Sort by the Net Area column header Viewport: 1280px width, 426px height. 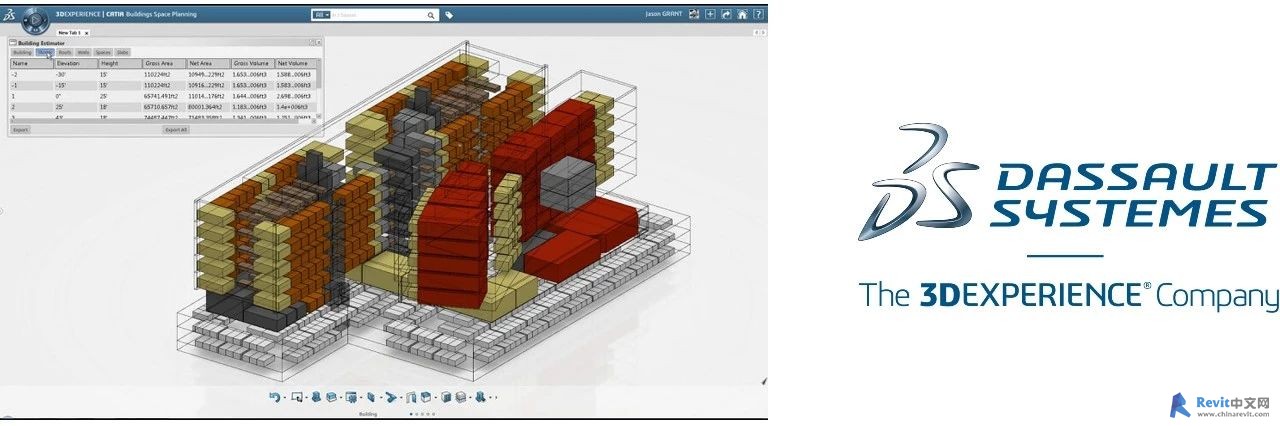click(208, 63)
